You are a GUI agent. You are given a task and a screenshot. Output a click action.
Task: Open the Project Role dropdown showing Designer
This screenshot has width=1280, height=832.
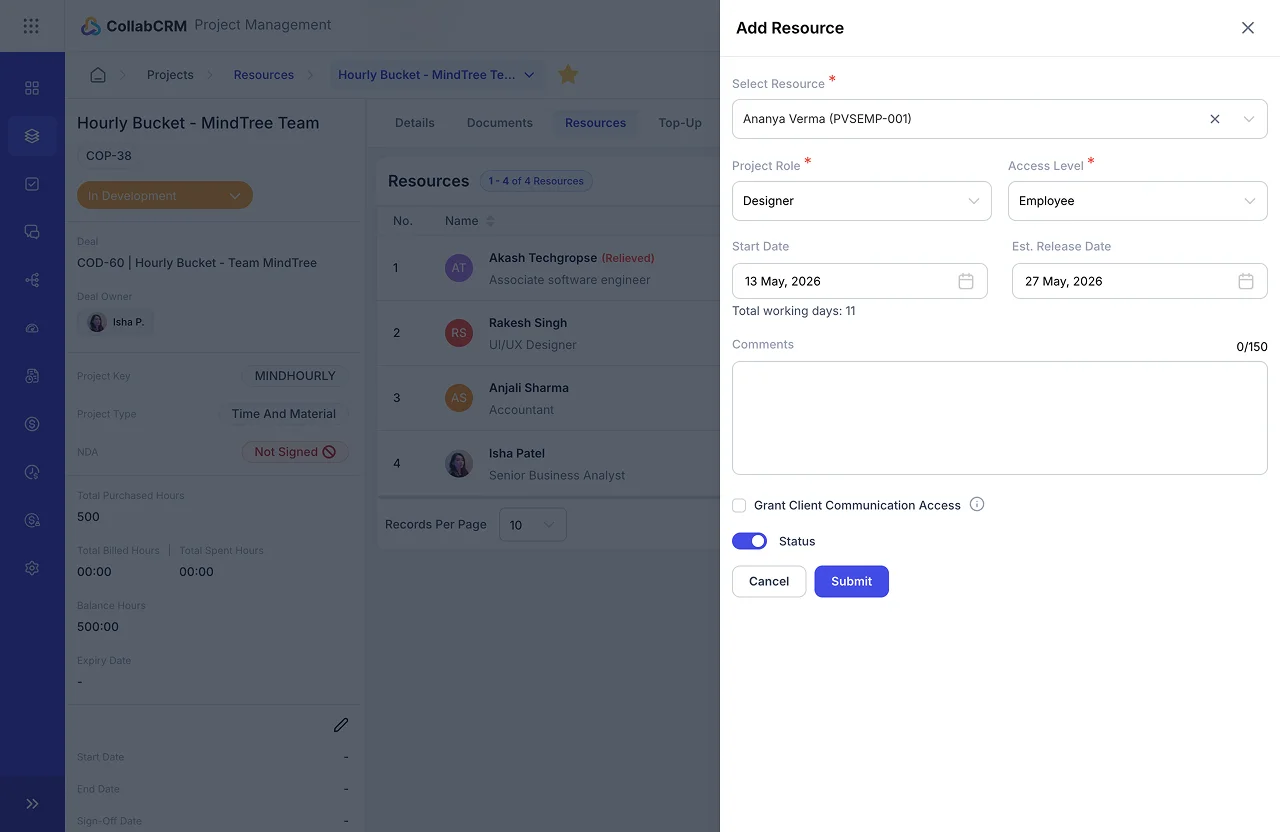[862, 201]
